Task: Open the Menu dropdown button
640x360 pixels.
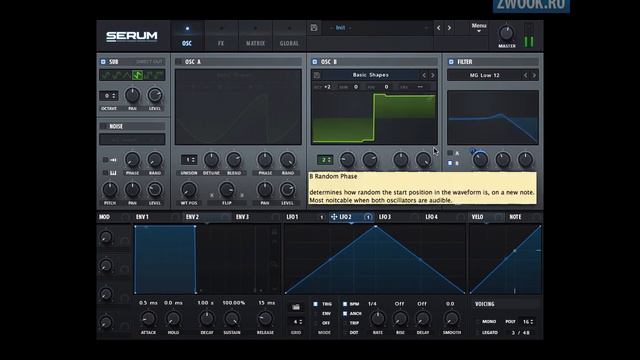Action: 479,27
